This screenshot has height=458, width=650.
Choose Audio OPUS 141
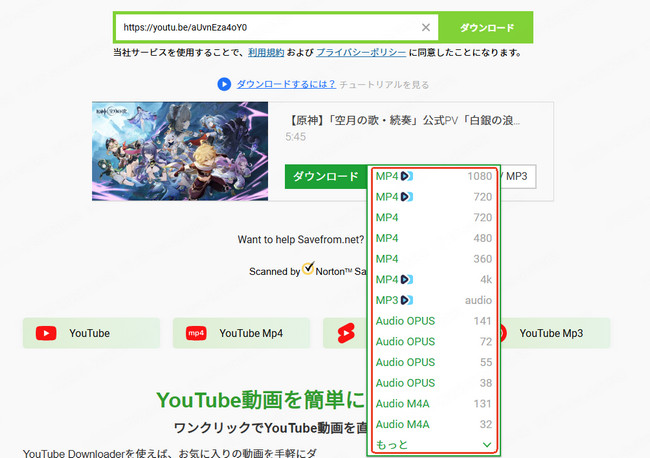[434, 321]
